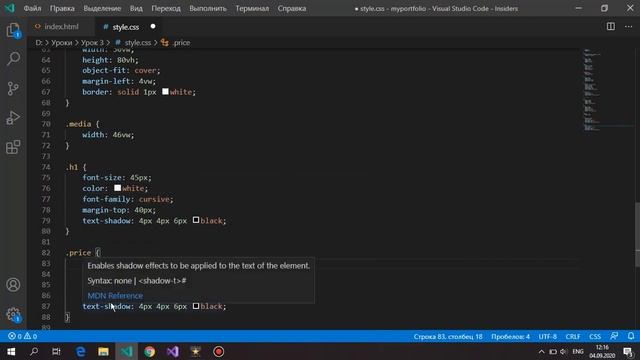Change file encoding UTF-8

pyautogui.click(x=547, y=336)
